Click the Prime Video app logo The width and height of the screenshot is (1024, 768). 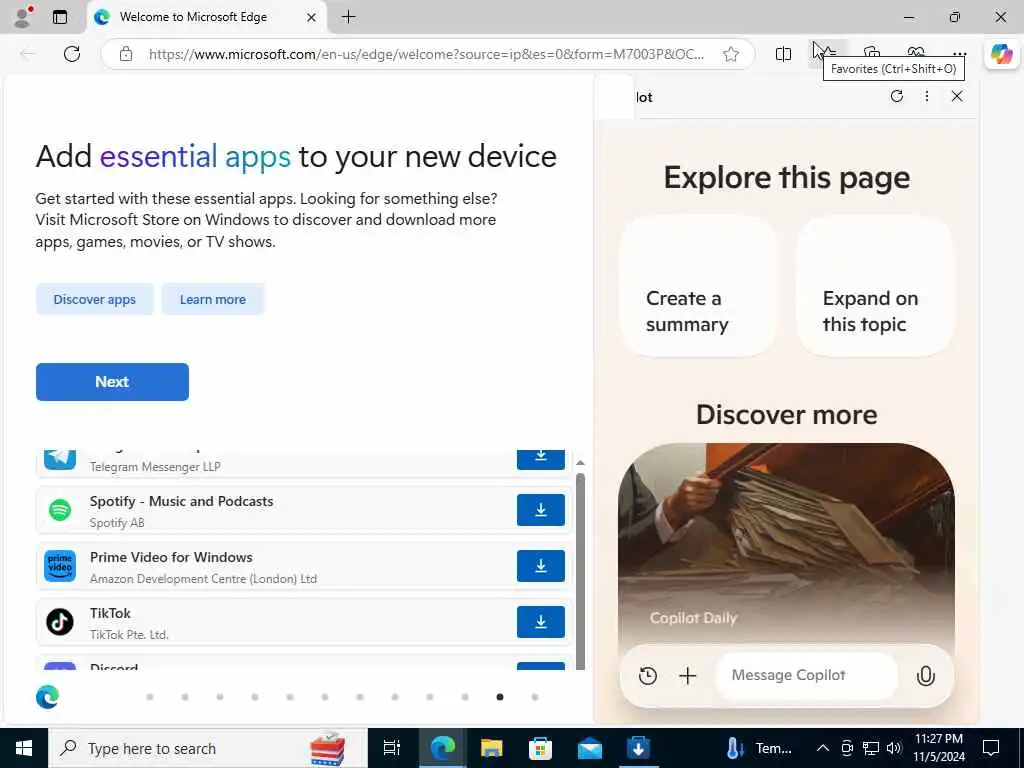click(59, 566)
